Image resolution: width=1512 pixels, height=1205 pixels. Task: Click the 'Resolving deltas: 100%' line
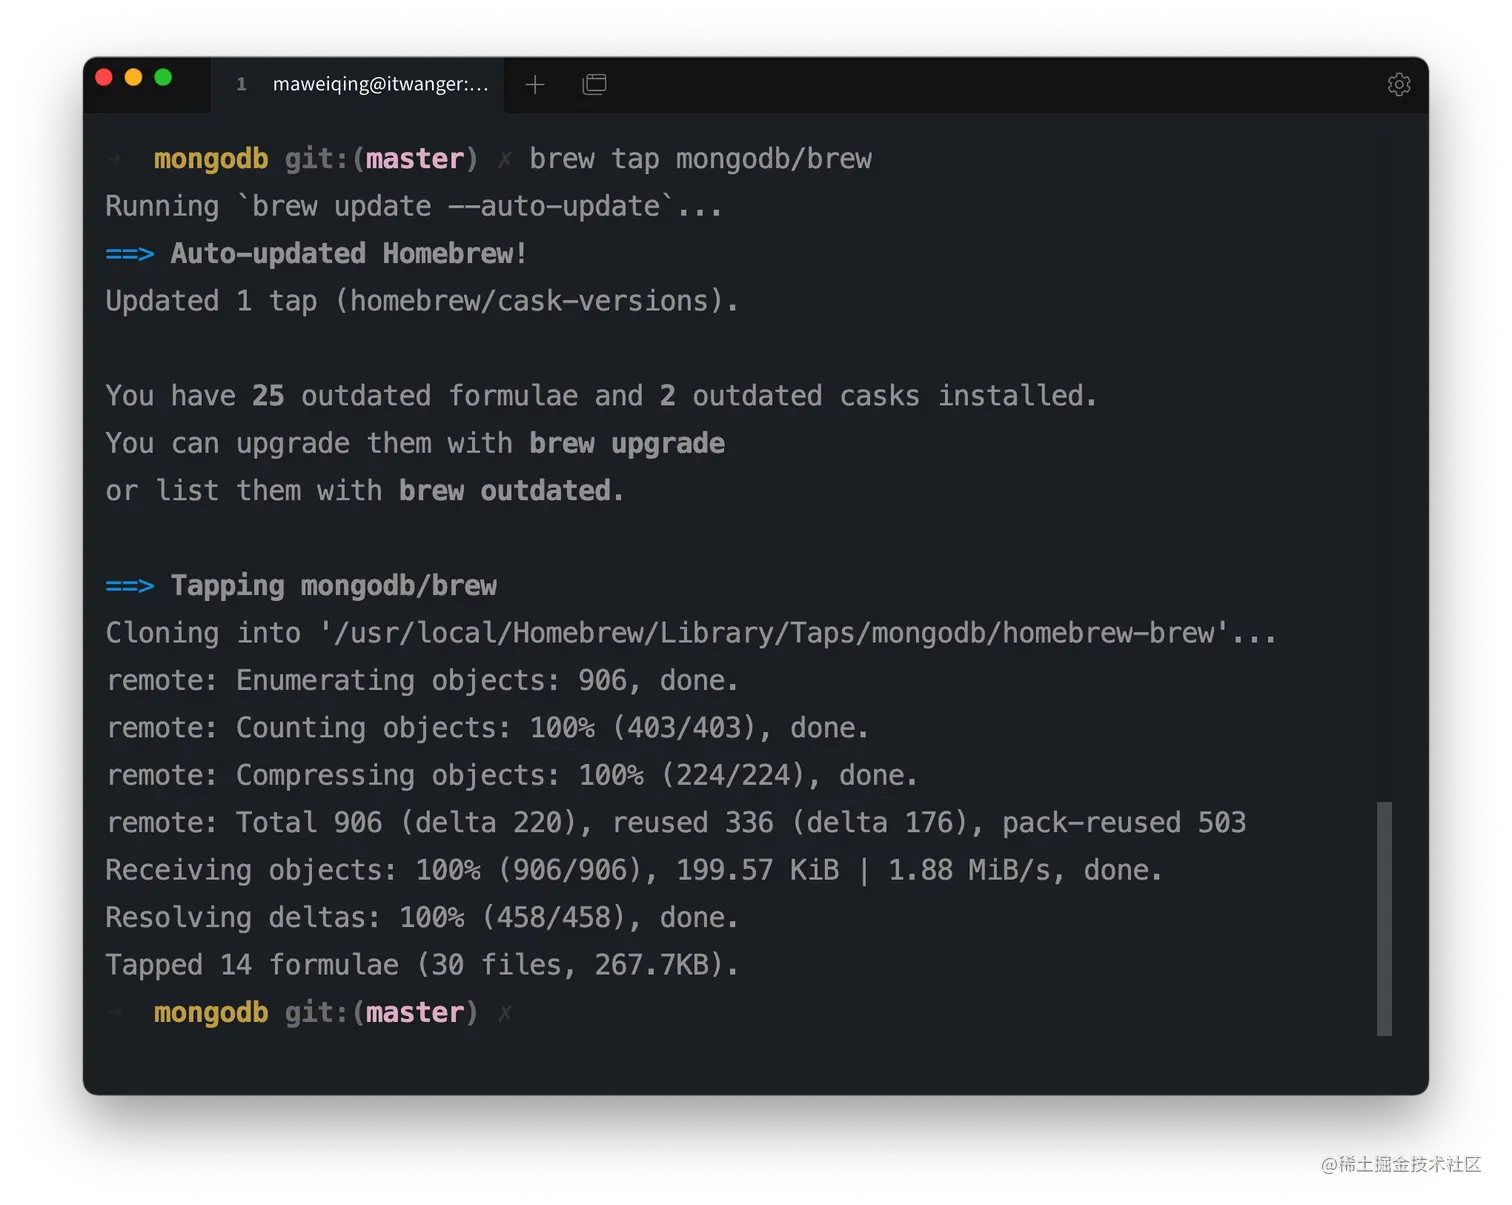(422, 918)
